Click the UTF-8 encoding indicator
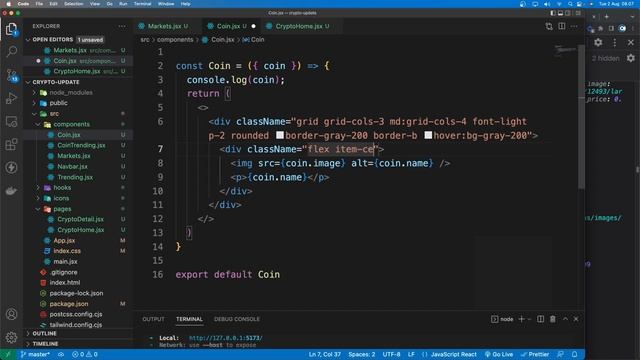The height and width of the screenshot is (360, 640). [x=391, y=354]
